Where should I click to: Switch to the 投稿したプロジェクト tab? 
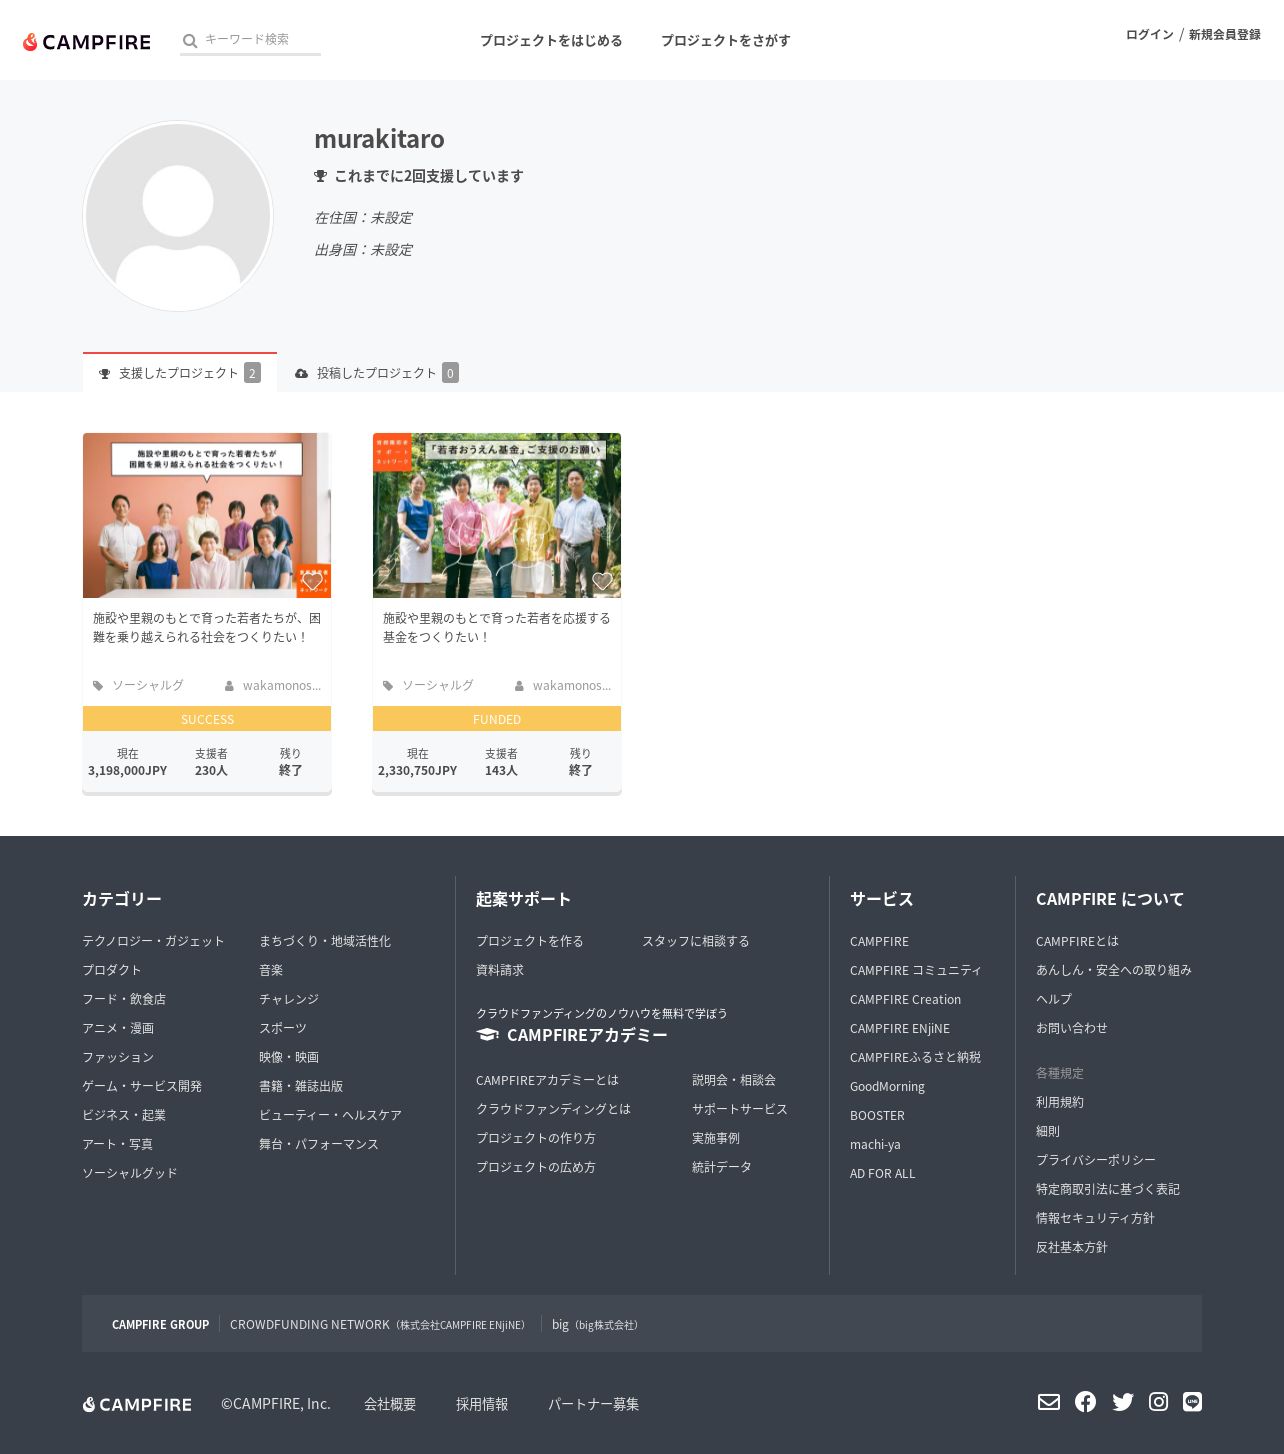377,373
